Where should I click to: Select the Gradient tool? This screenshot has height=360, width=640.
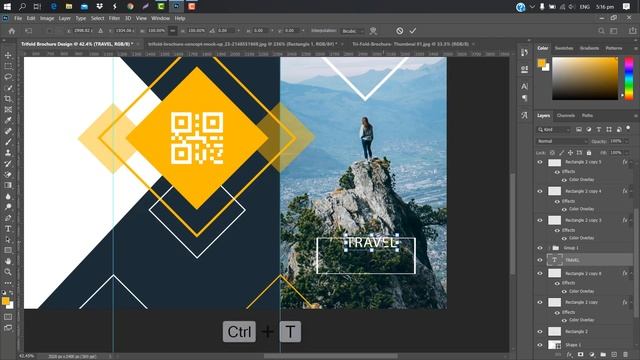point(8,185)
